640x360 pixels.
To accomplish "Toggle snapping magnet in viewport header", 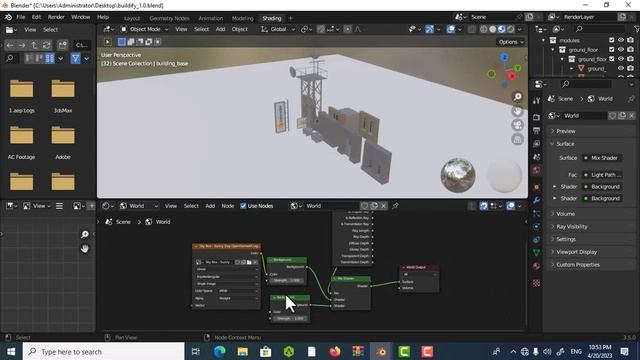I will pyautogui.click(x=321, y=29).
